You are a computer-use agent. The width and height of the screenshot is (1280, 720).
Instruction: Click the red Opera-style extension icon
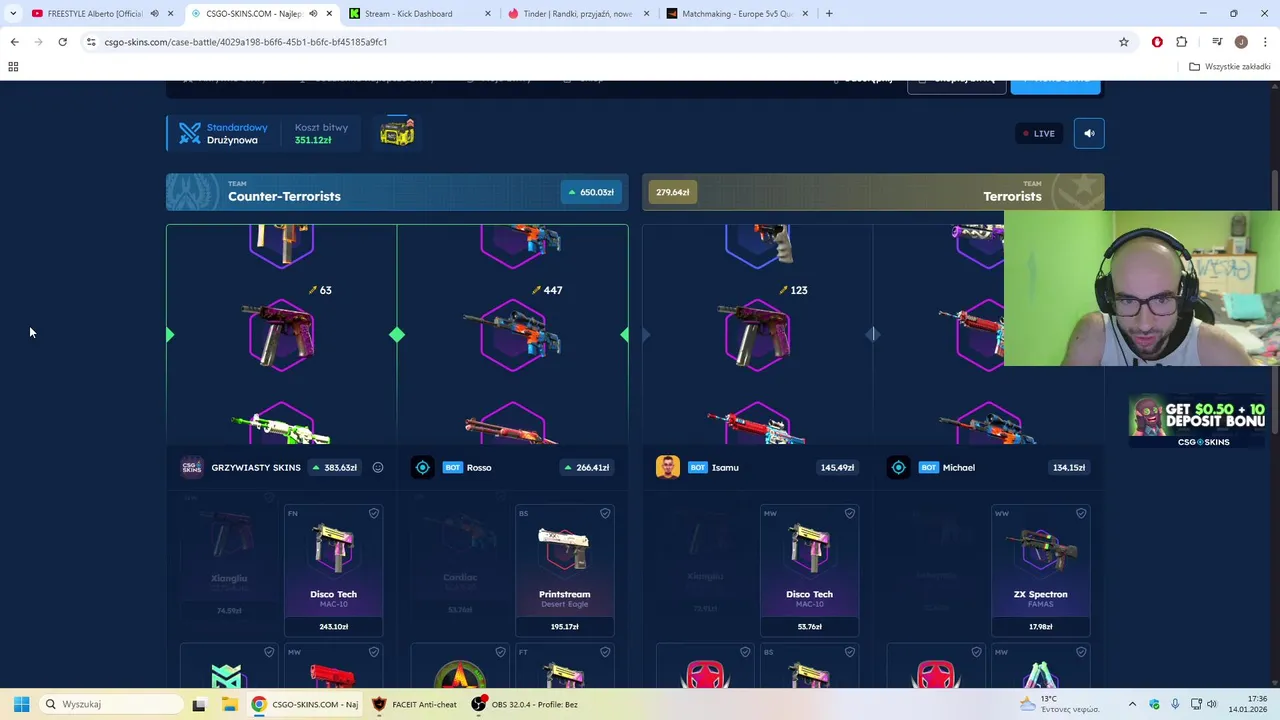[1157, 42]
